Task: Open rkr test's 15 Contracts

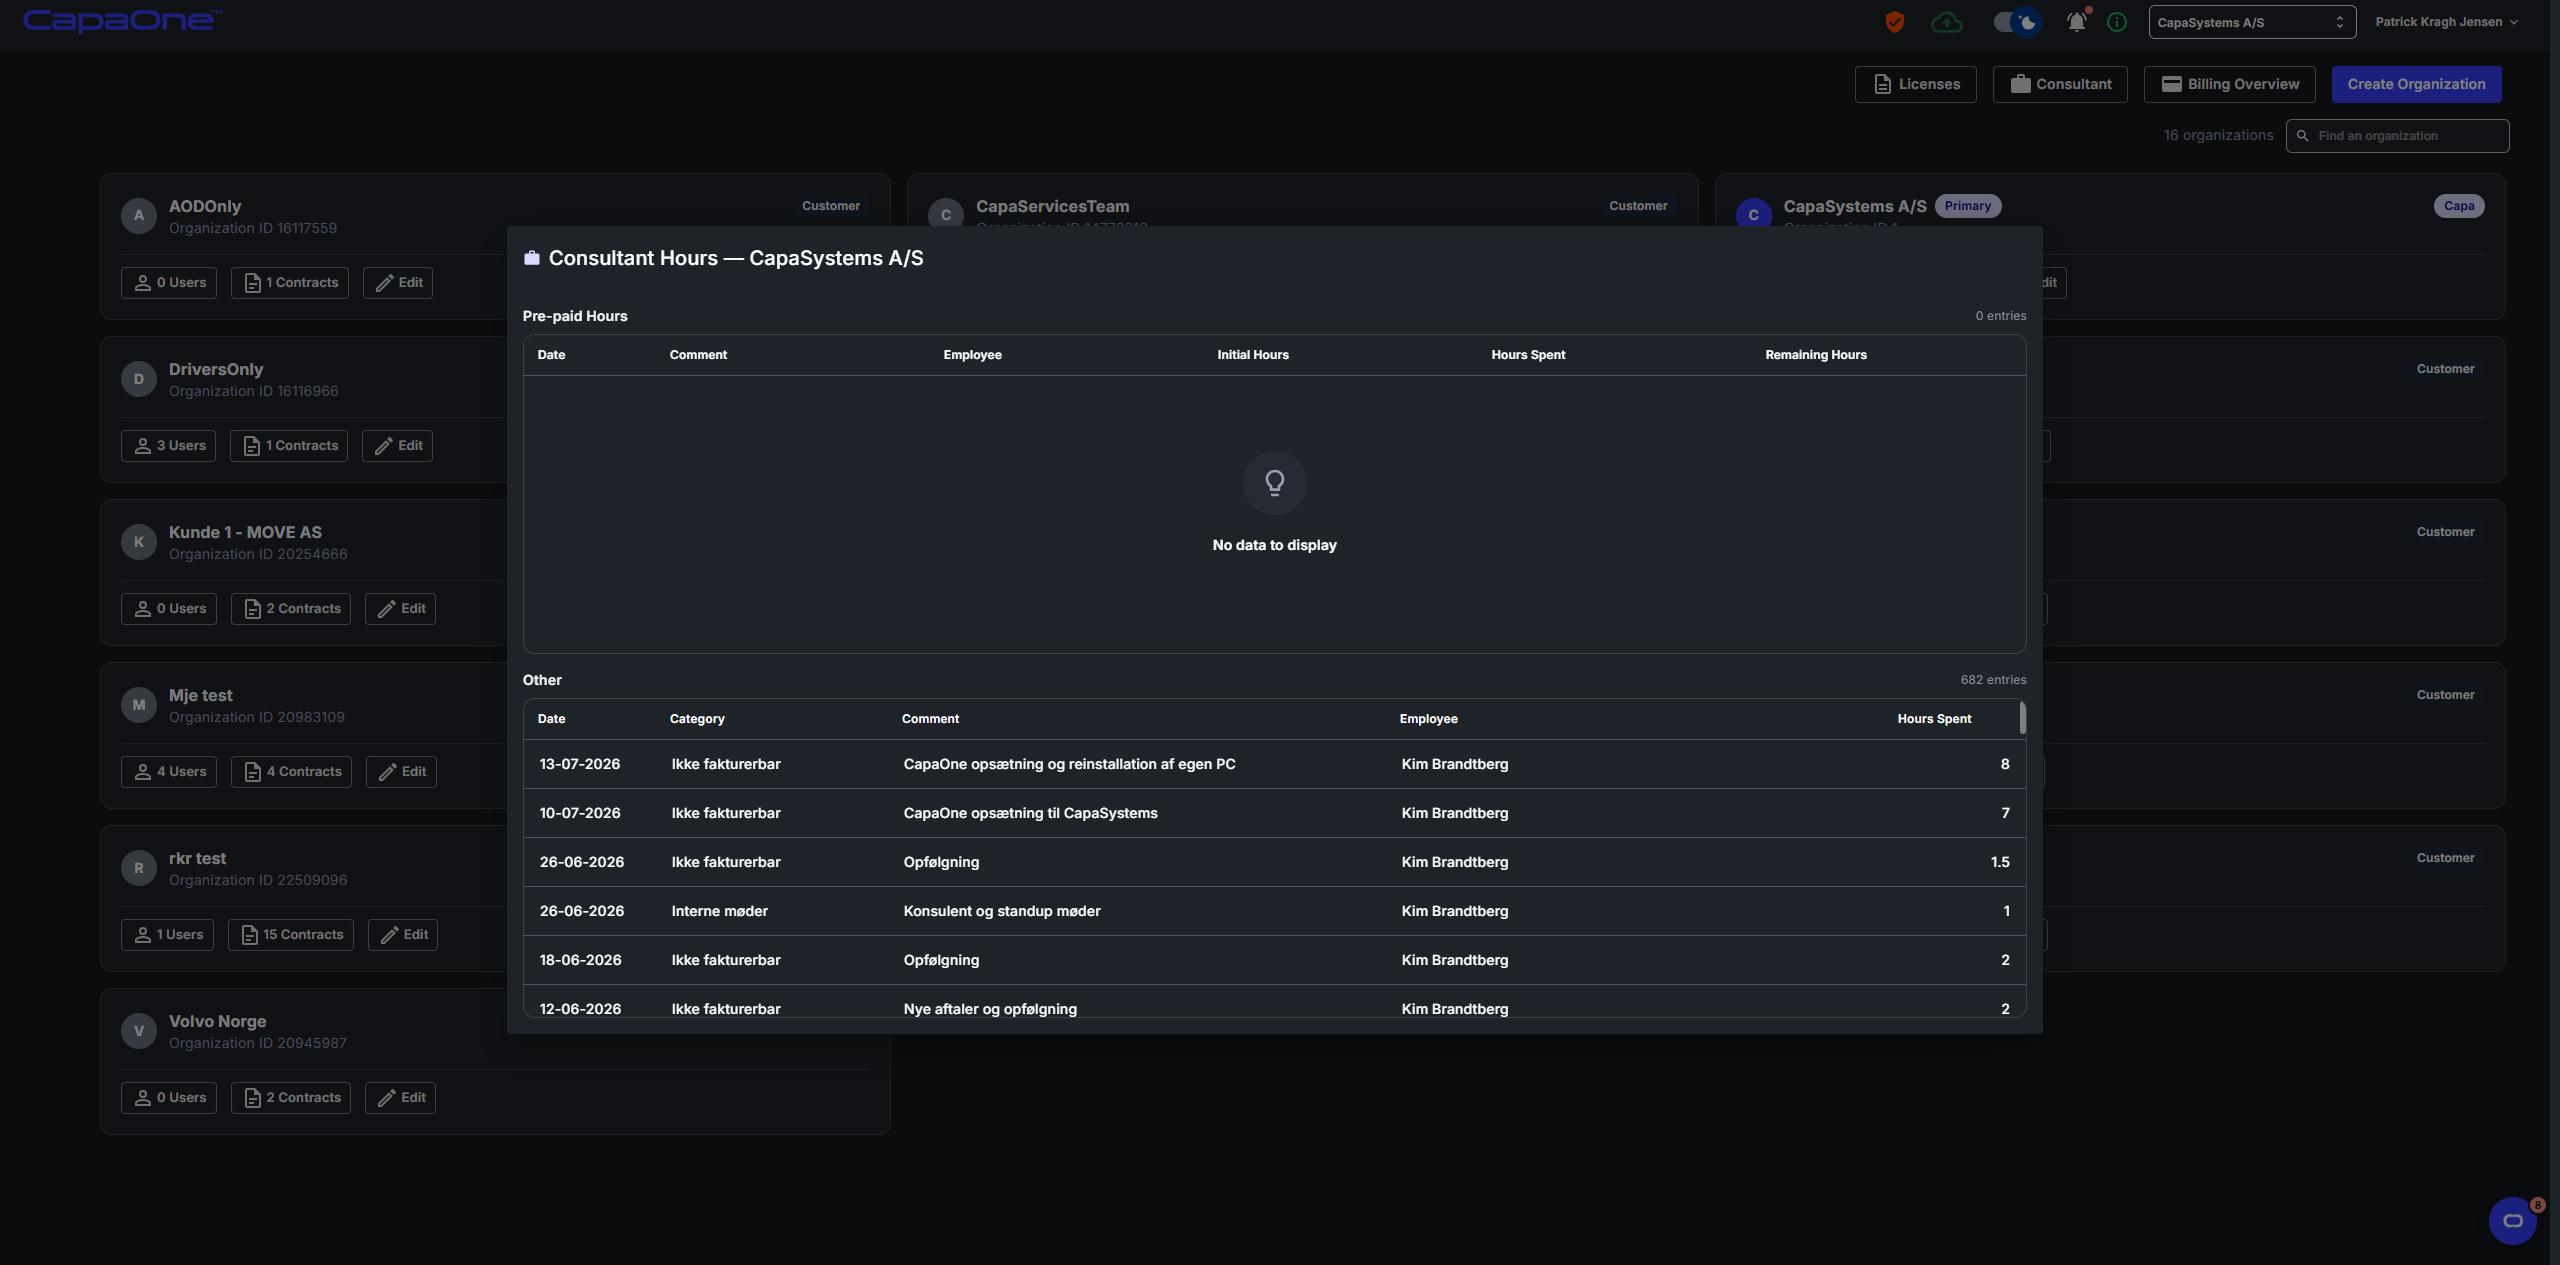Action: 291,935
